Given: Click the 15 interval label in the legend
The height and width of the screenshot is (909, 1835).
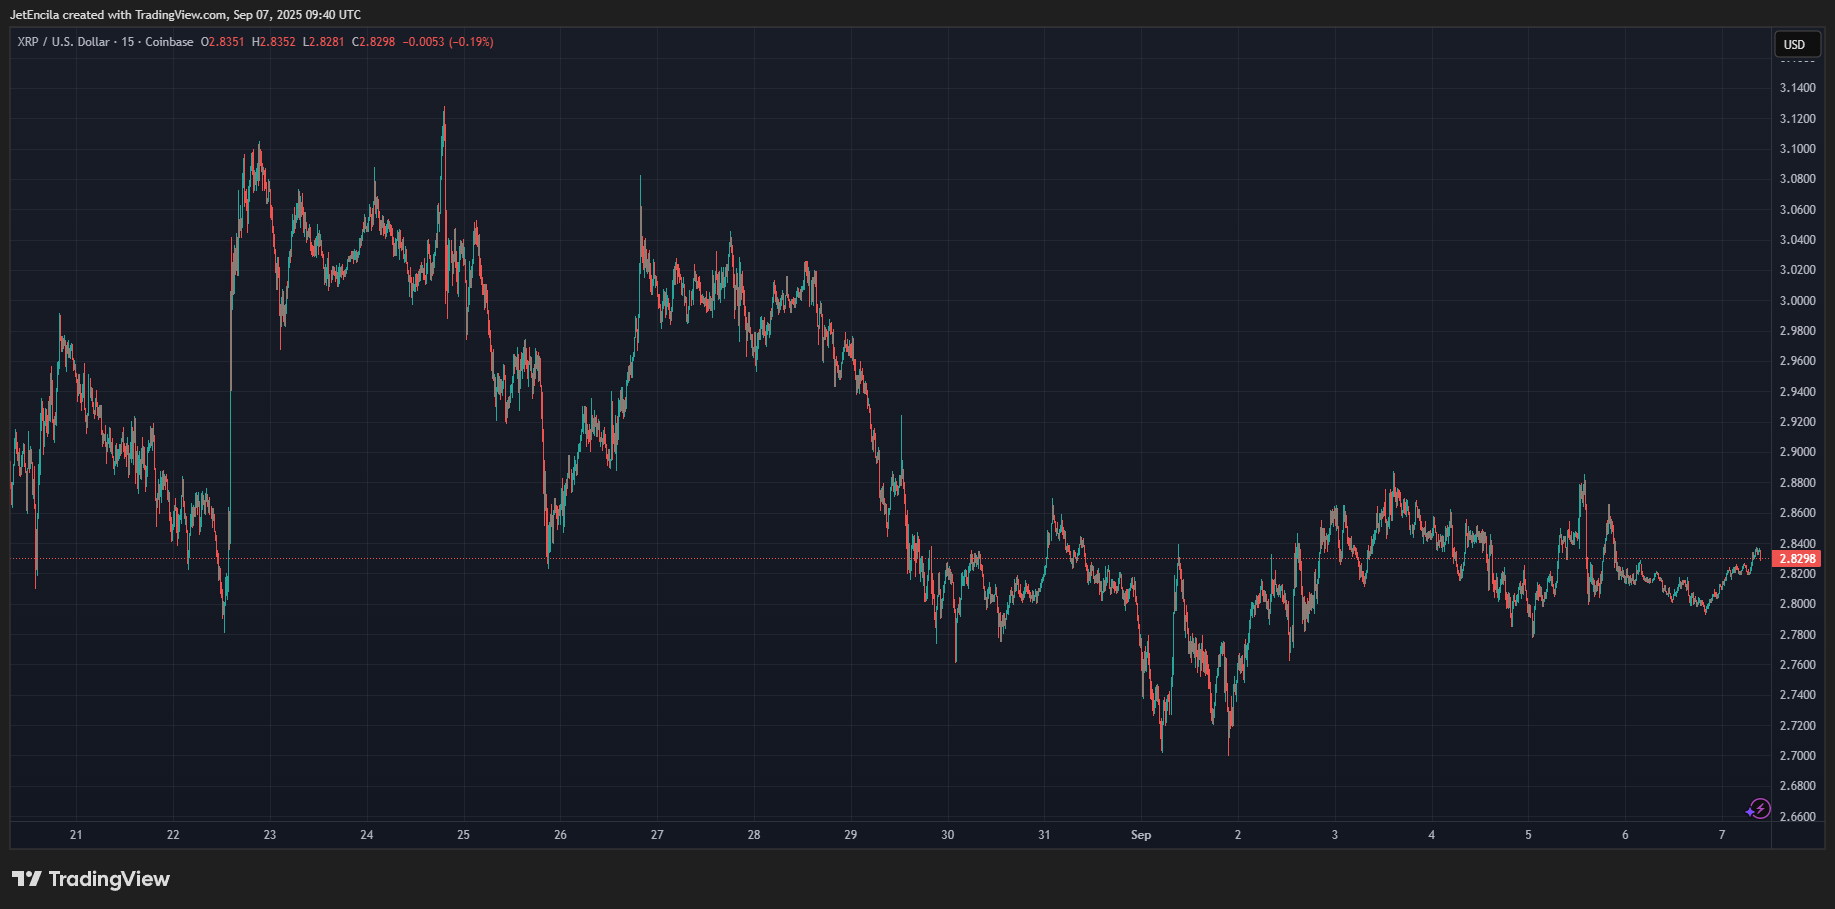Looking at the screenshot, I should point(128,42).
